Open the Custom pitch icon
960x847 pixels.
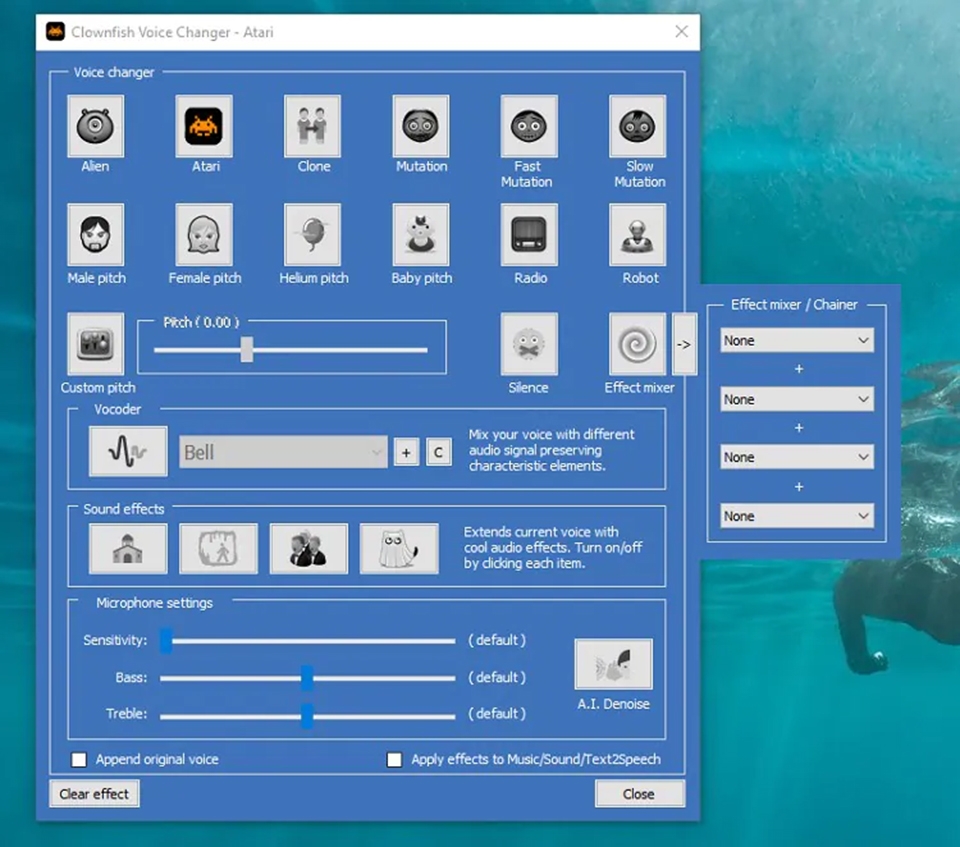[96, 344]
